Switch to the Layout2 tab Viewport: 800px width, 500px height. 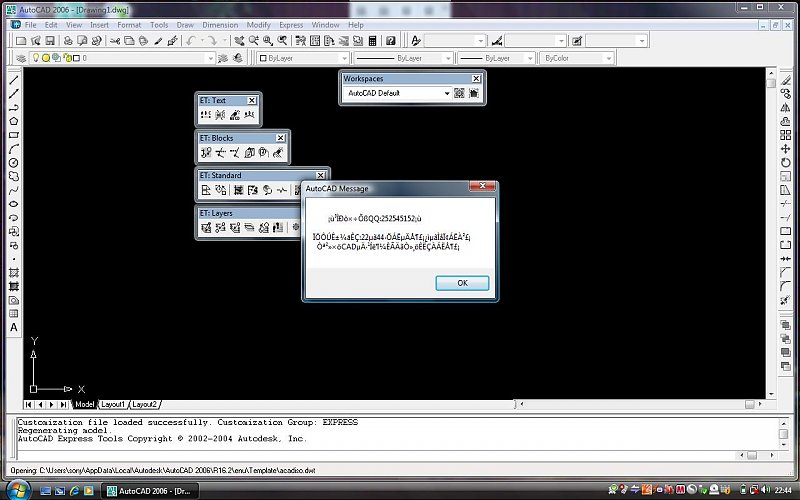(144, 404)
